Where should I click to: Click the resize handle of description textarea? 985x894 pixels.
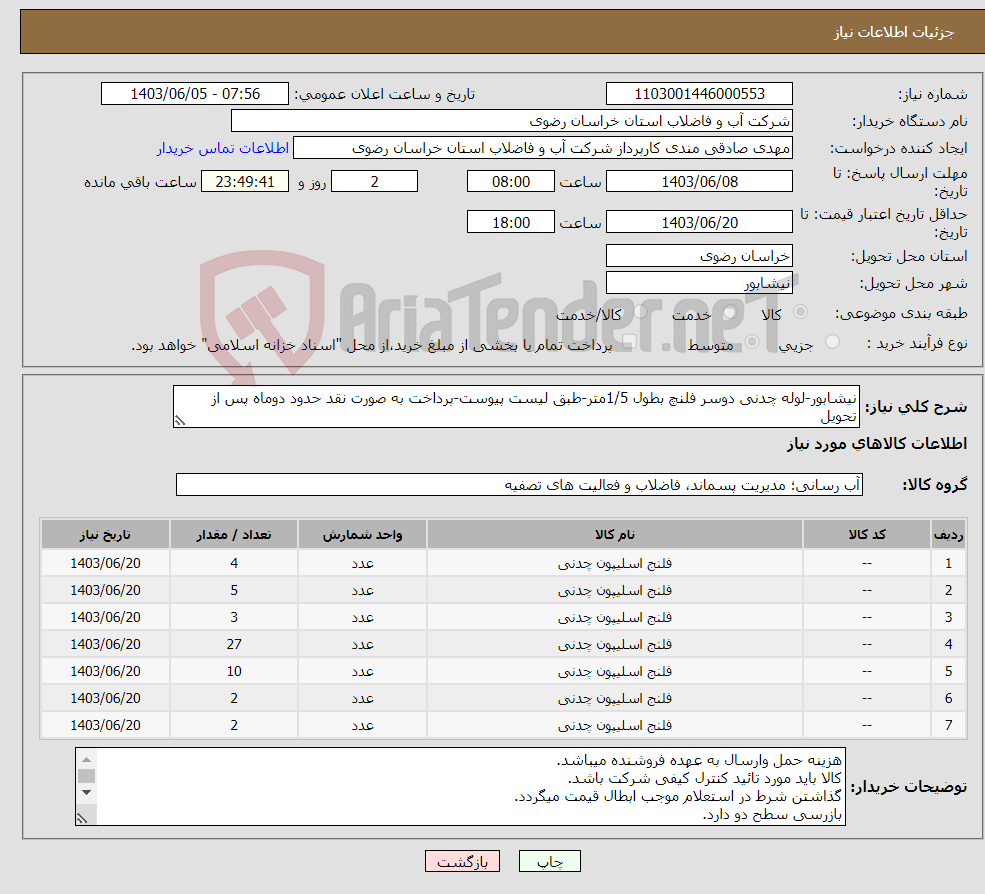[180, 421]
